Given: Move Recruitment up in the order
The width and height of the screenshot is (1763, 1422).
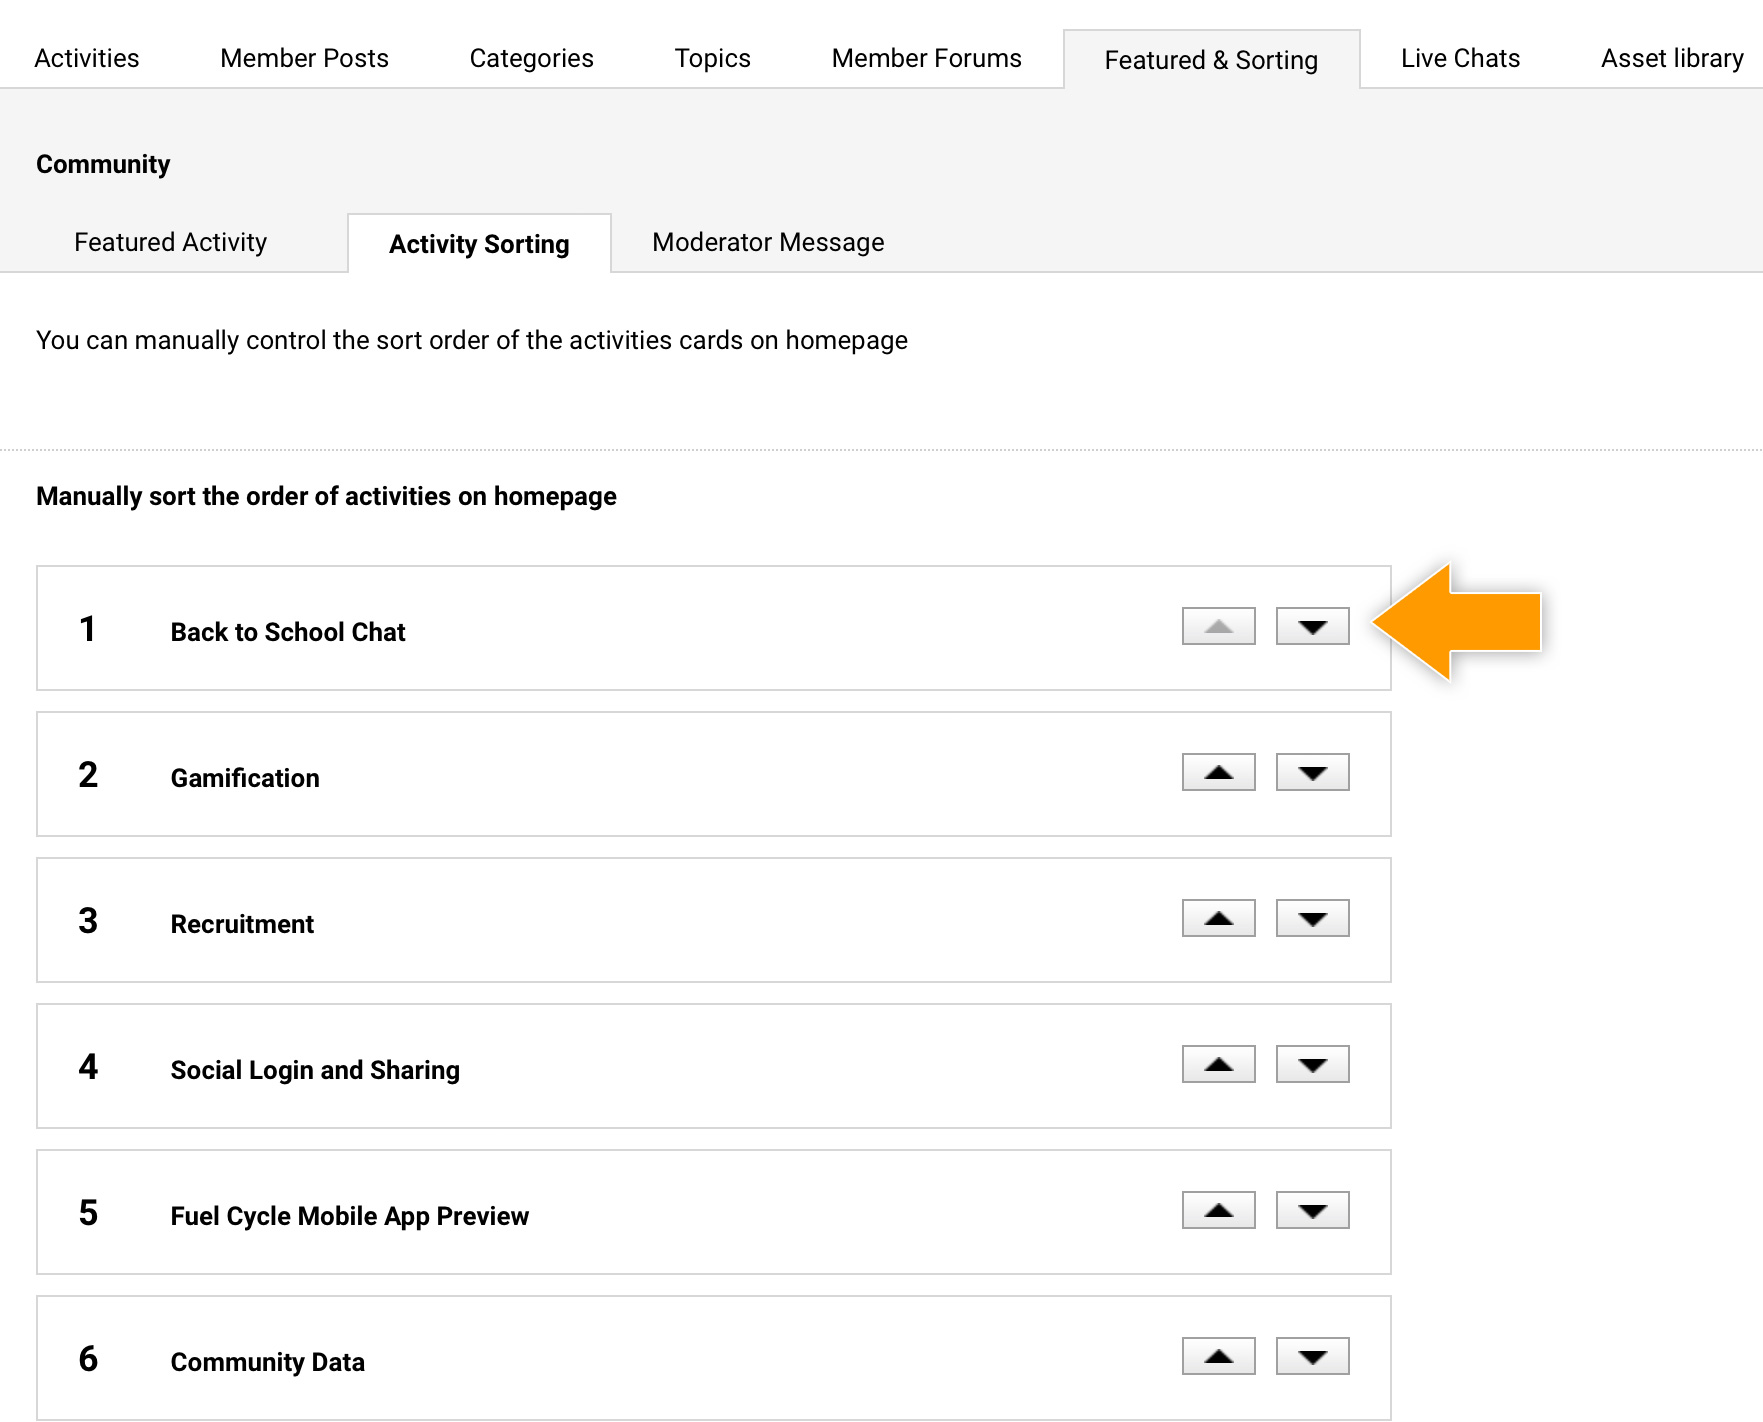Looking at the screenshot, I should [1218, 919].
